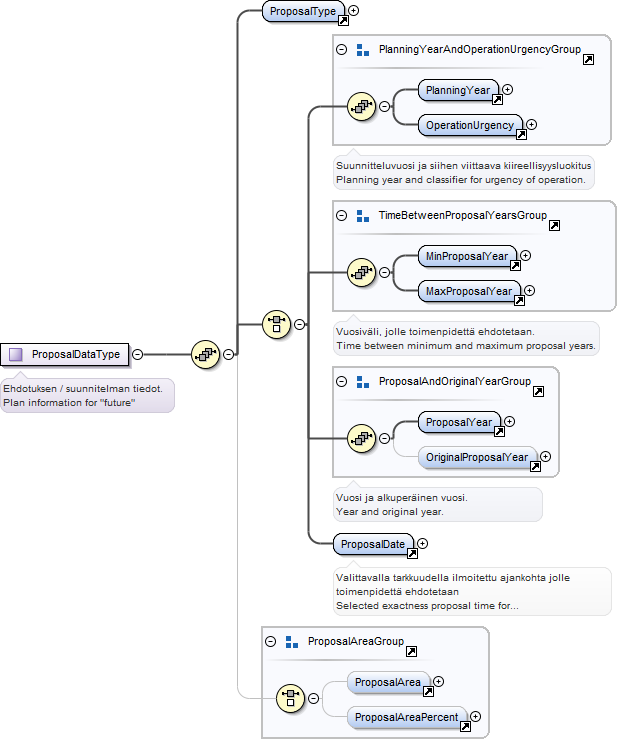This screenshot has height=740, width=619.
Task: Collapse the sequence inside ProposalAndOriginalYearGroup
Action: coord(385,438)
